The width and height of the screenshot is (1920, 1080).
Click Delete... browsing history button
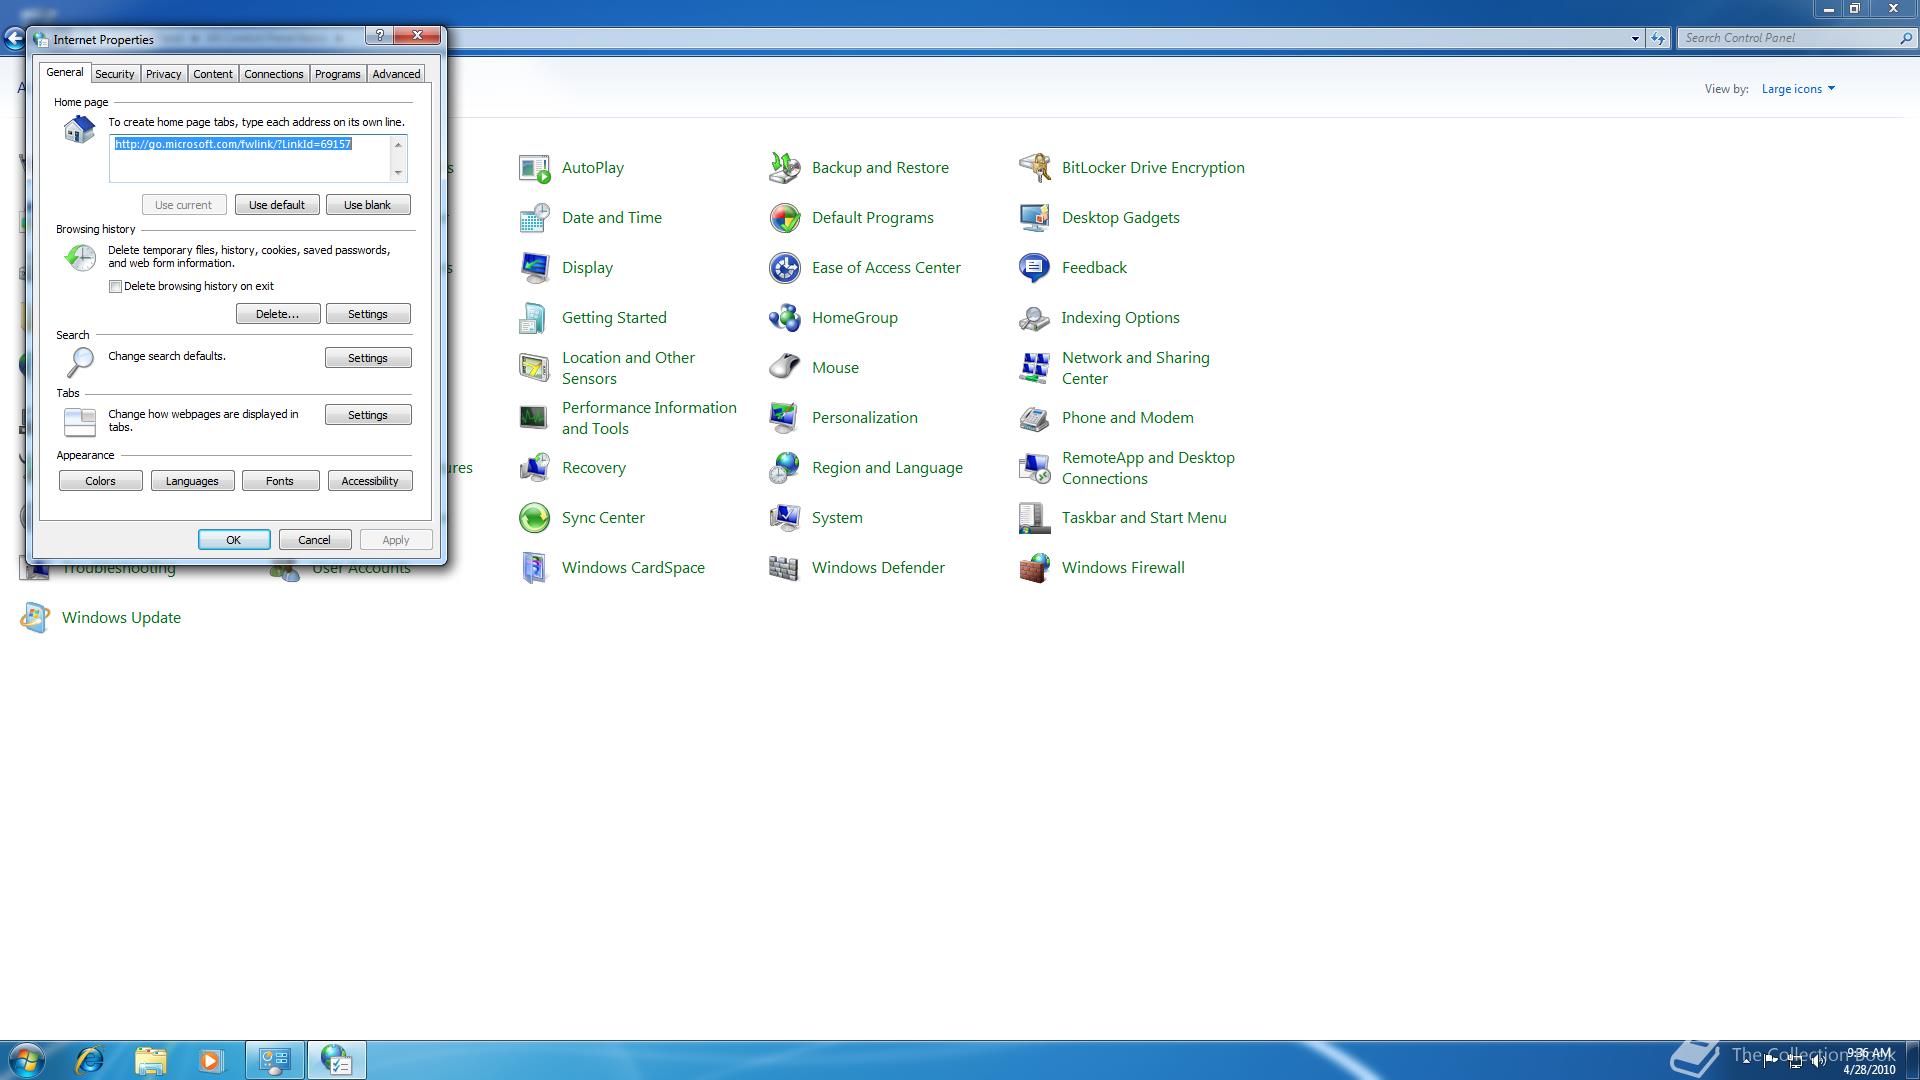pyautogui.click(x=278, y=314)
